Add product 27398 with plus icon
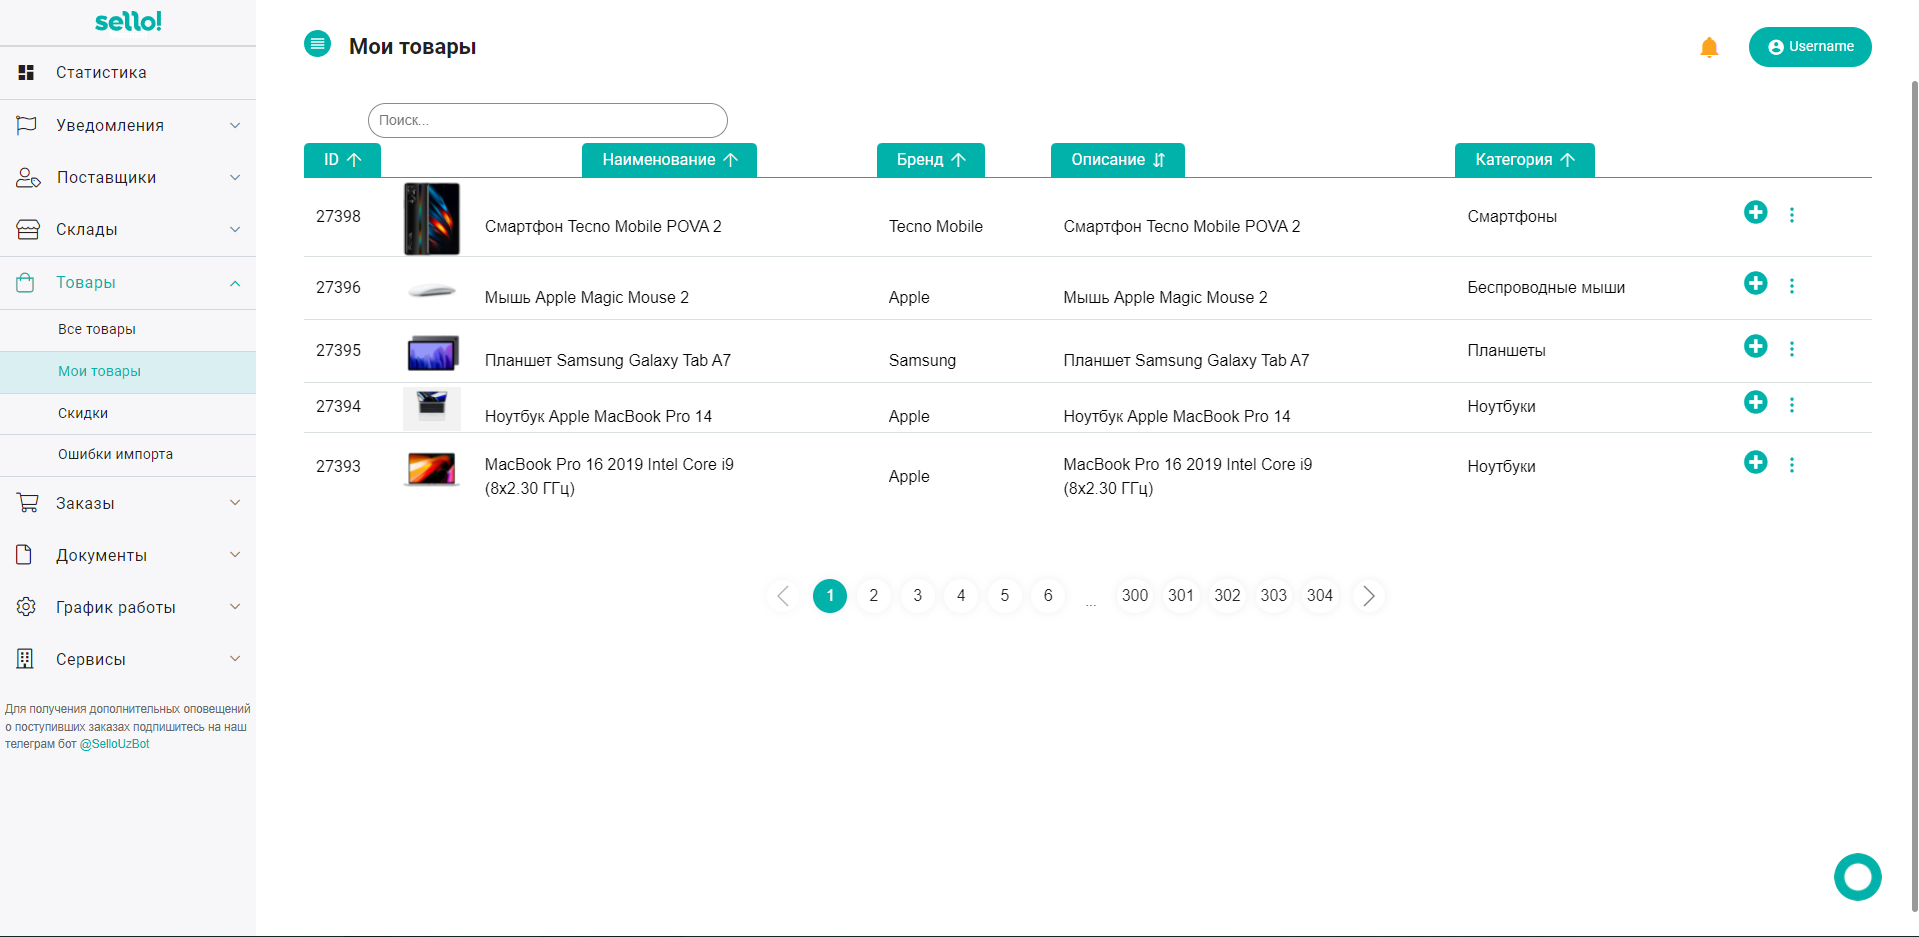 point(1755,212)
